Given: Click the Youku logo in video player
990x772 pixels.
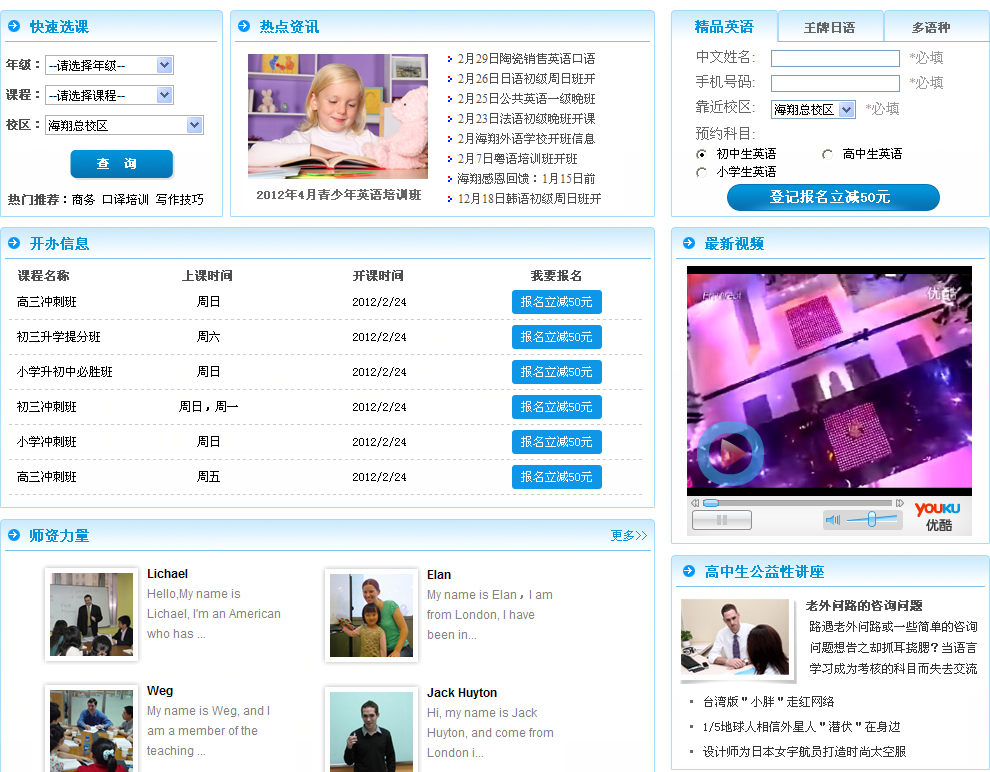Looking at the screenshot, I should 937,515.
